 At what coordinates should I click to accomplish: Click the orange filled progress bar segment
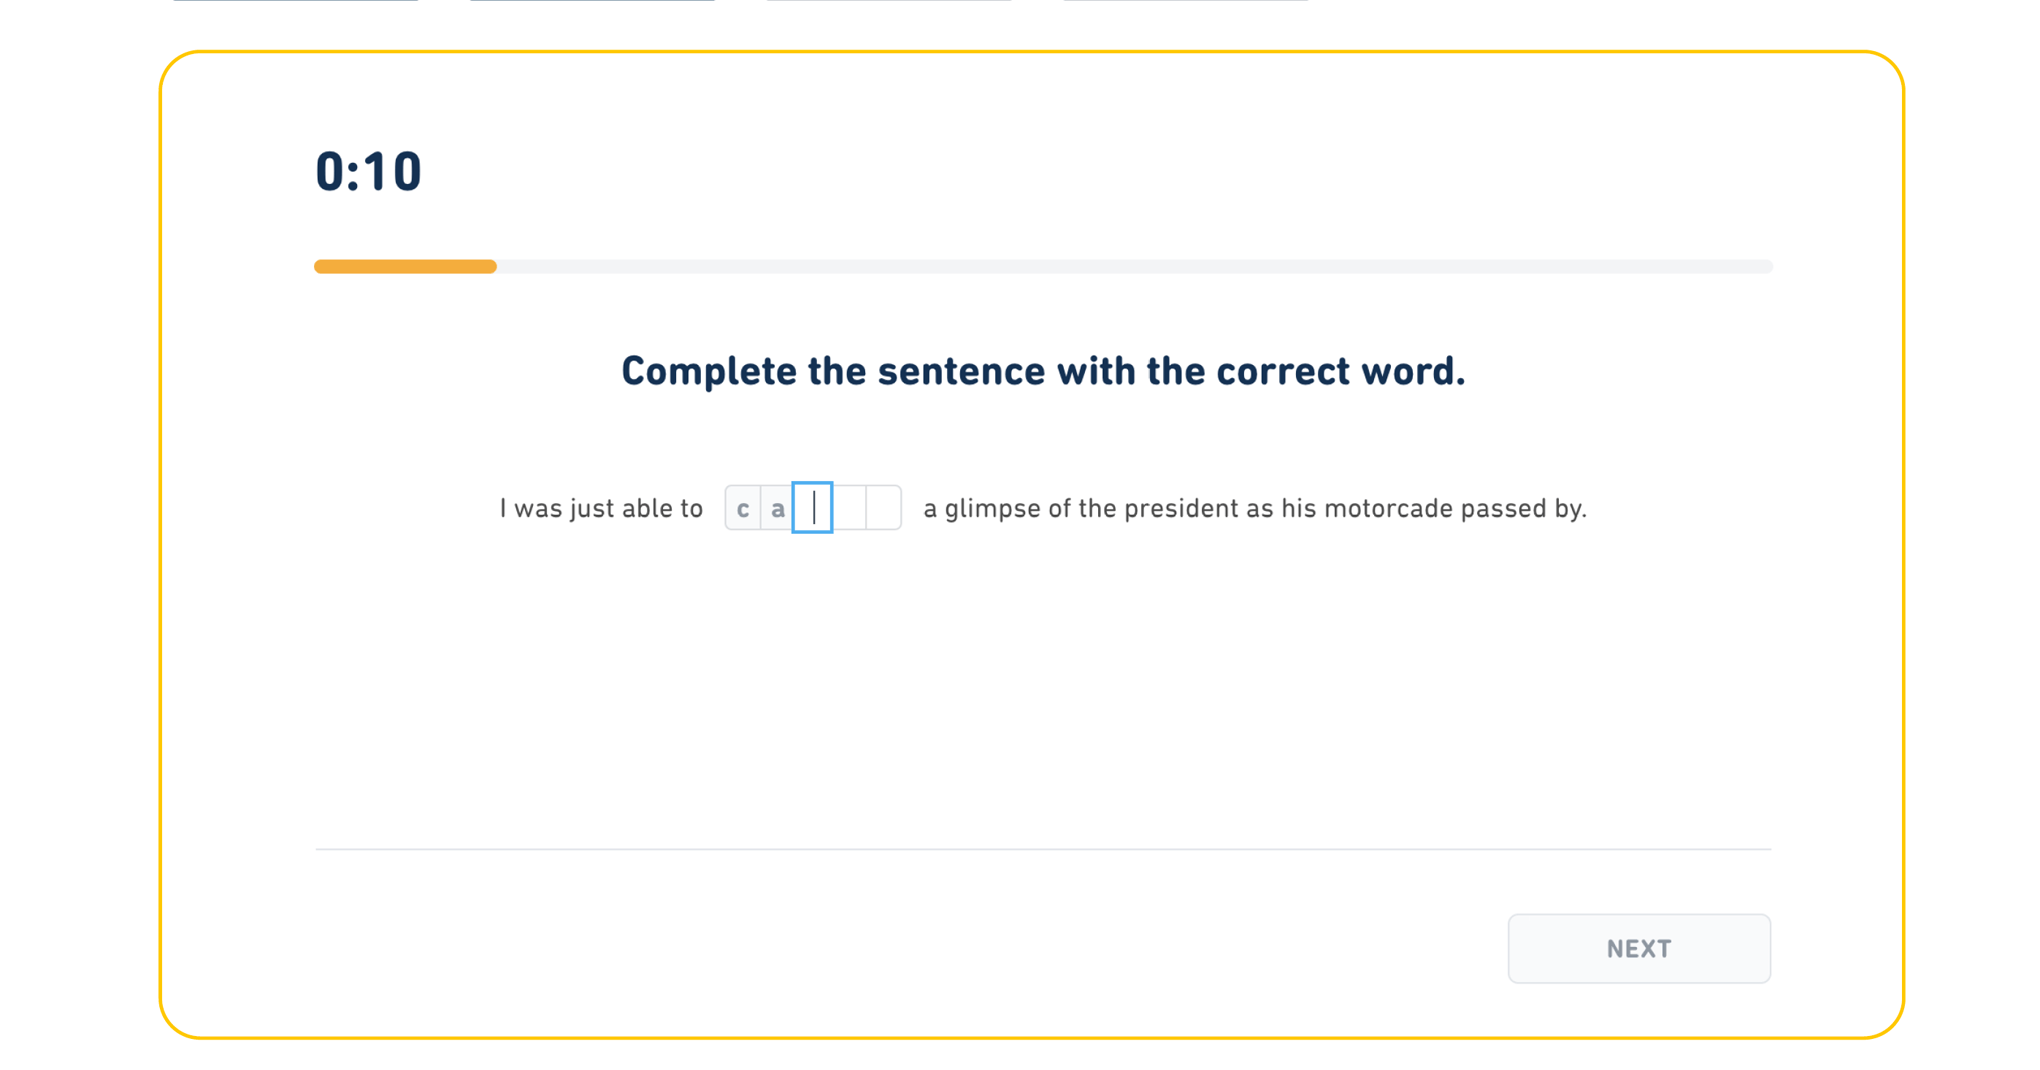tap(405, 267)
